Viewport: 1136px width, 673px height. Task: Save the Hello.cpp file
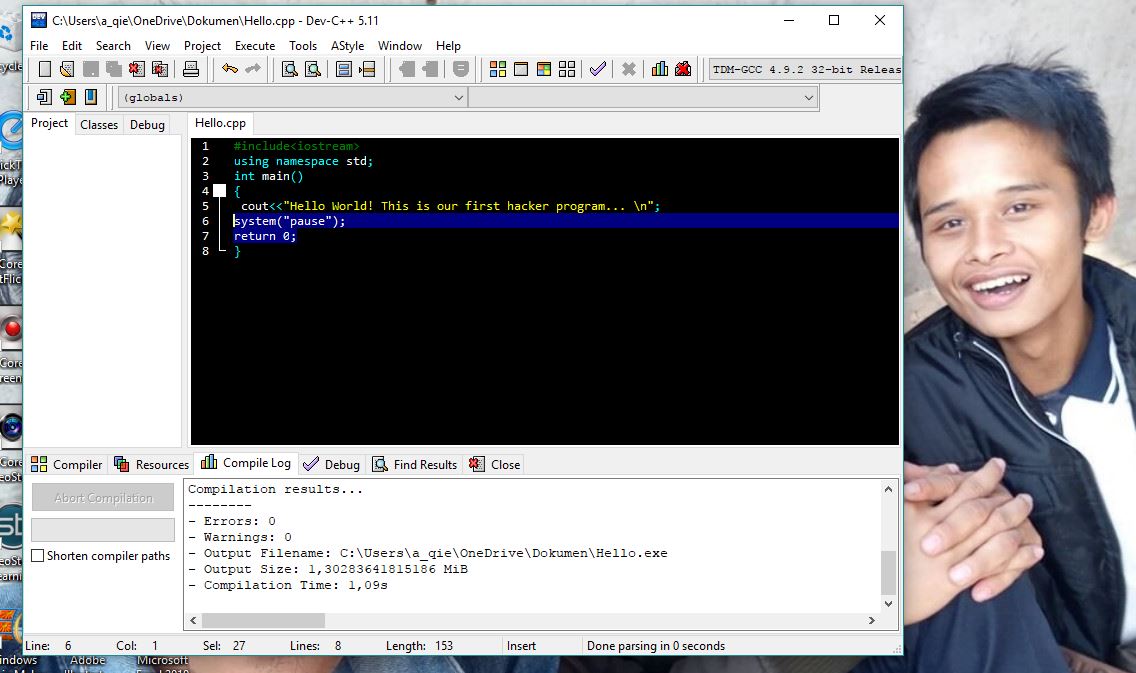[x=90, y=68]
